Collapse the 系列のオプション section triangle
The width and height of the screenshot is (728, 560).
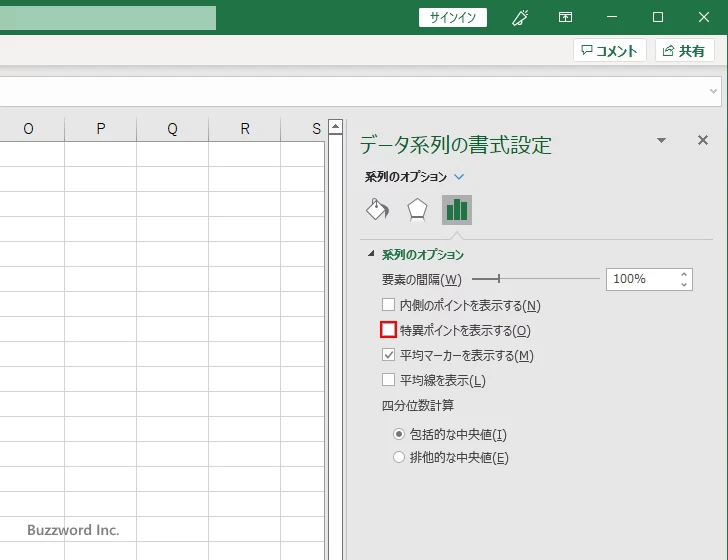click(x=371, y=254)
